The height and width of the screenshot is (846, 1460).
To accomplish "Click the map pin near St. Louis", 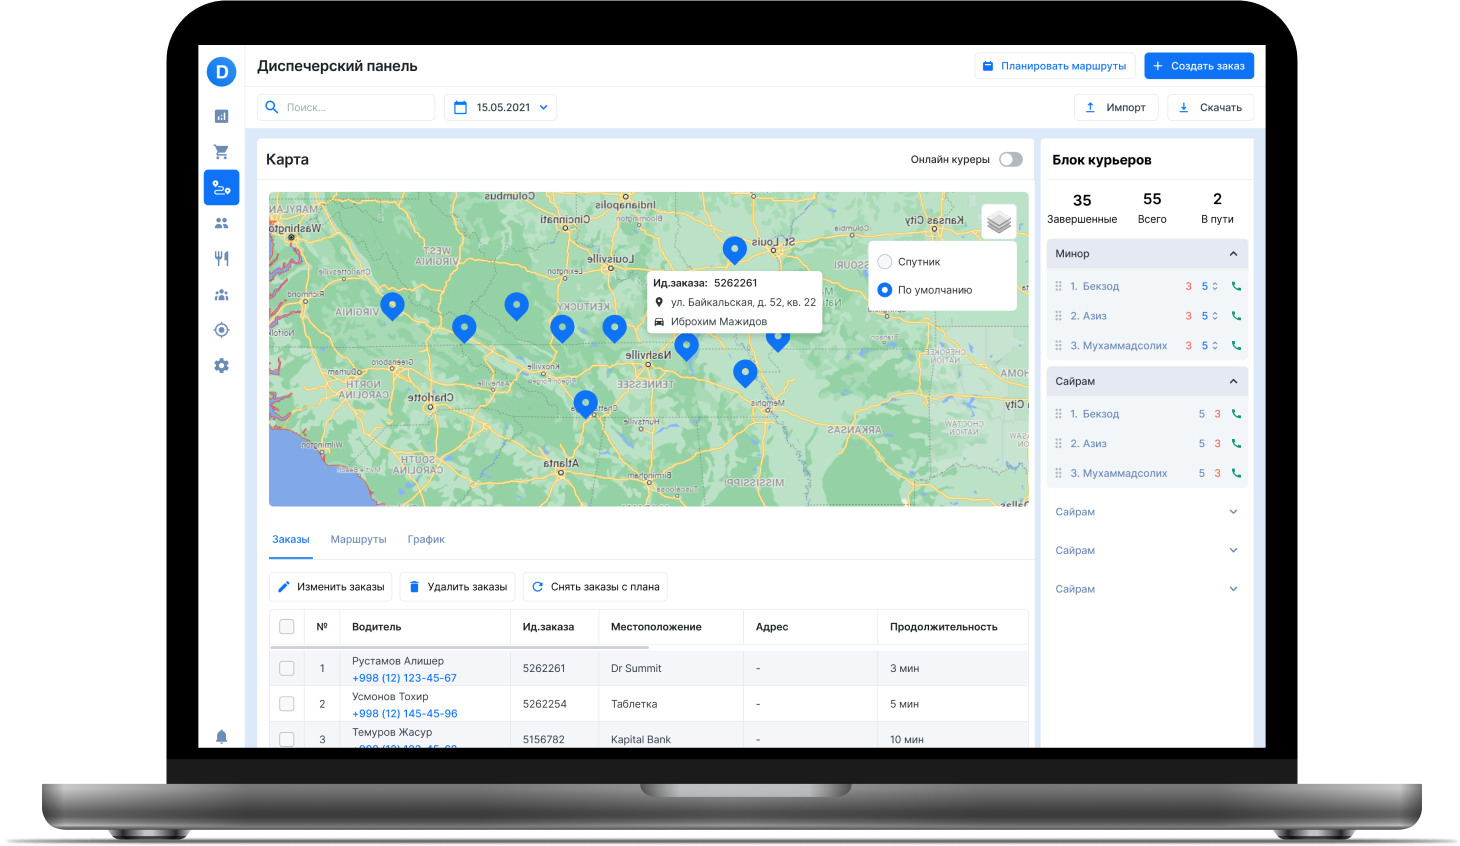I will 735,250.
